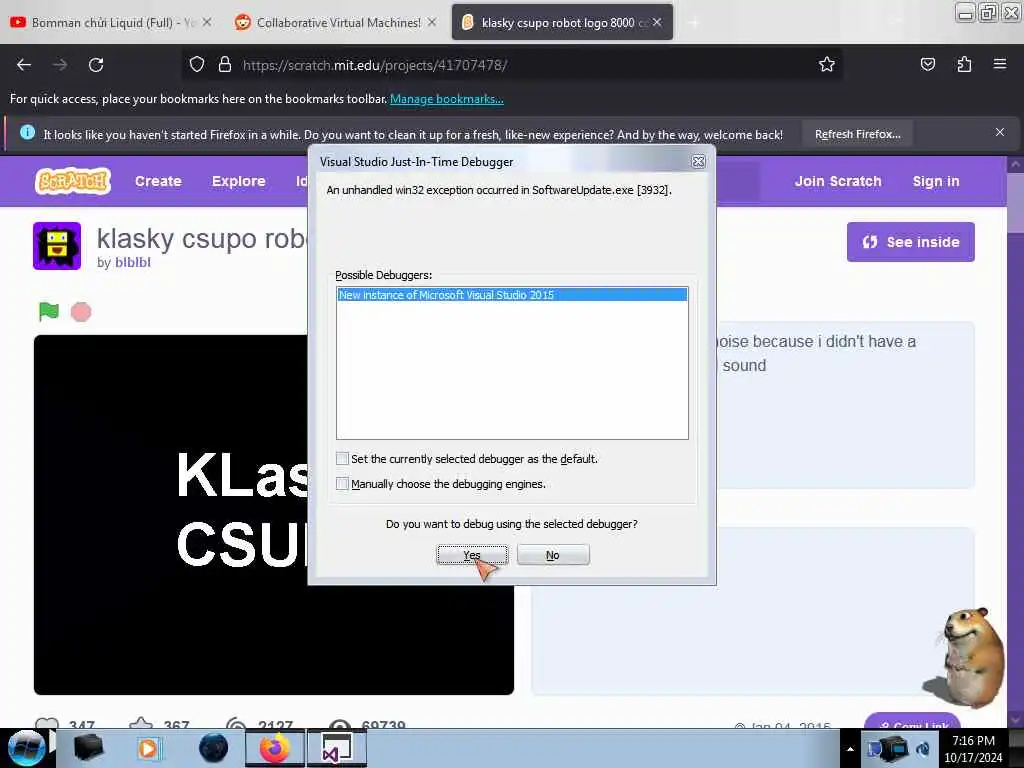
Task: Click Sign in on Scratch
Action: pyautogui.click(x=936, y=181)
